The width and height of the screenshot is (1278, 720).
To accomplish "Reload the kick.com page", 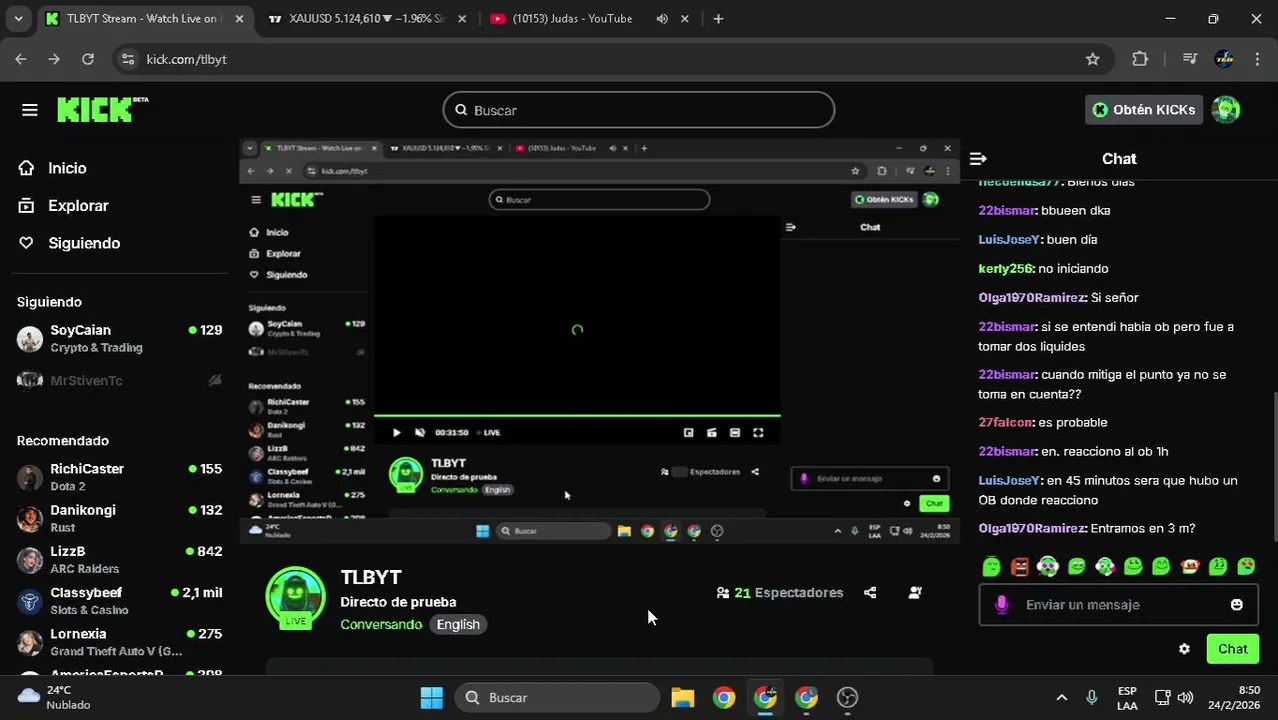I will click(88, 59).
